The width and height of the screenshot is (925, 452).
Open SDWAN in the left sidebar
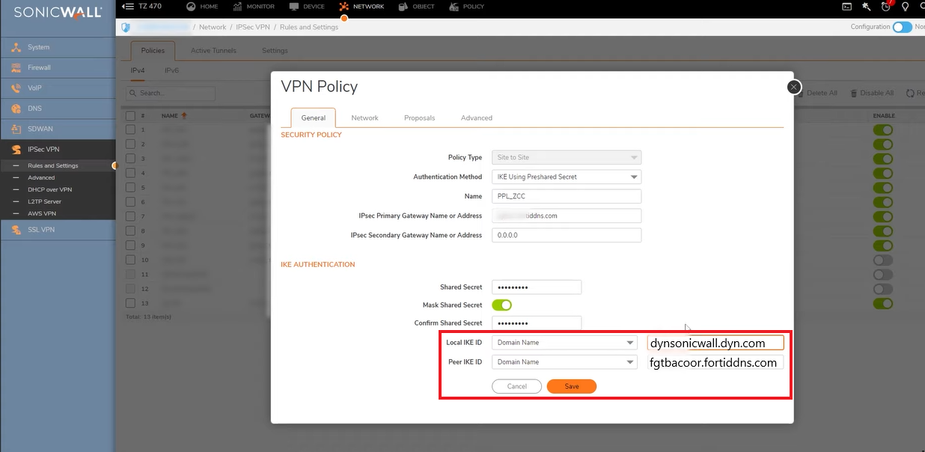click(x=58, y=129)
